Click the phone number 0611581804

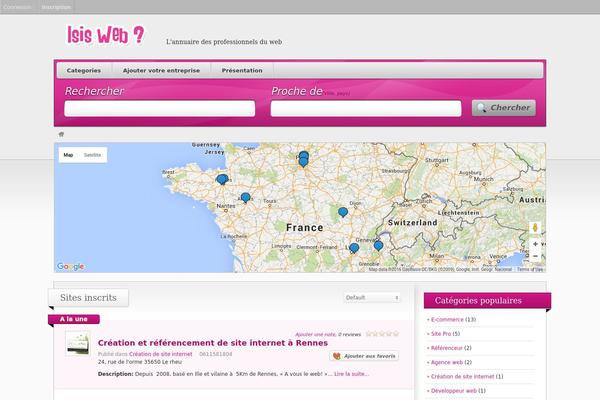click(x=215, y=354)
